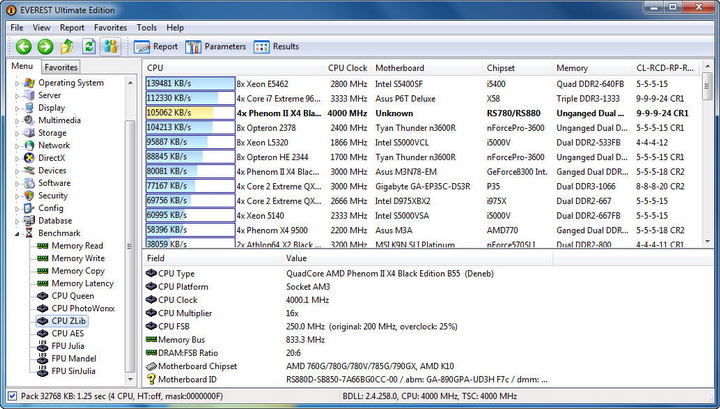
Task: Open Report from the toolbar
Action: click(x=156, y=46)
